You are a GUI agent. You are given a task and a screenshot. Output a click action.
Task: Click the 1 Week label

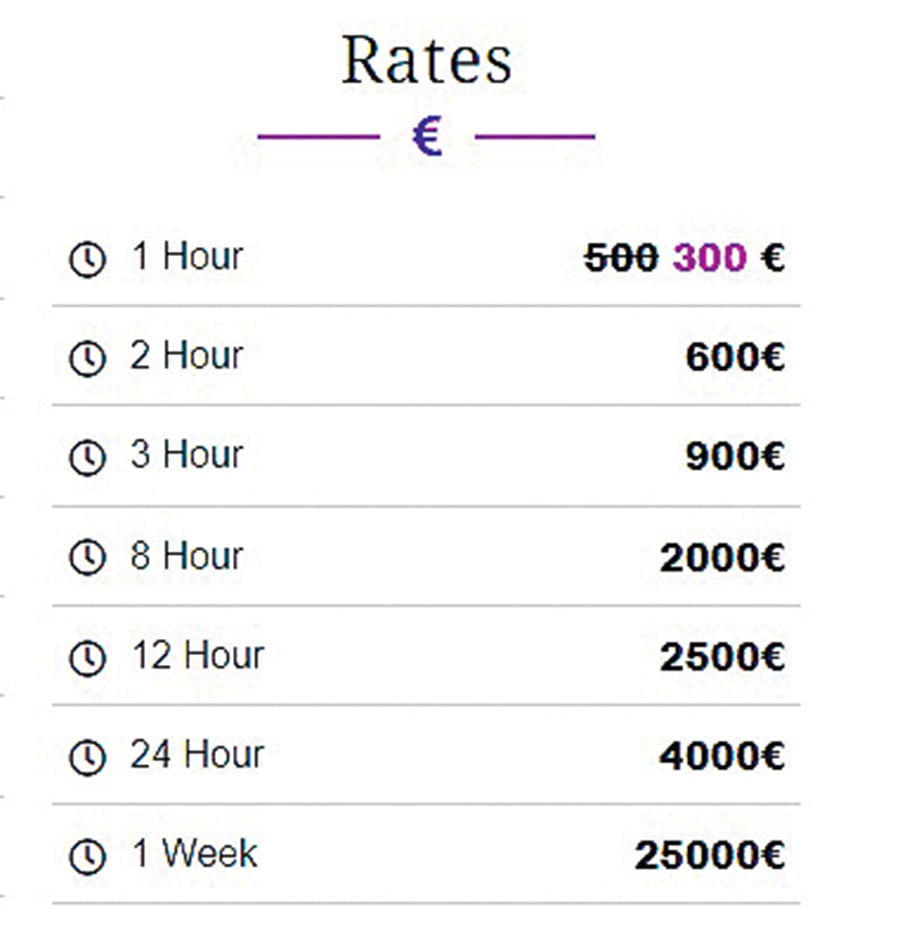click(x=195, y=854)
